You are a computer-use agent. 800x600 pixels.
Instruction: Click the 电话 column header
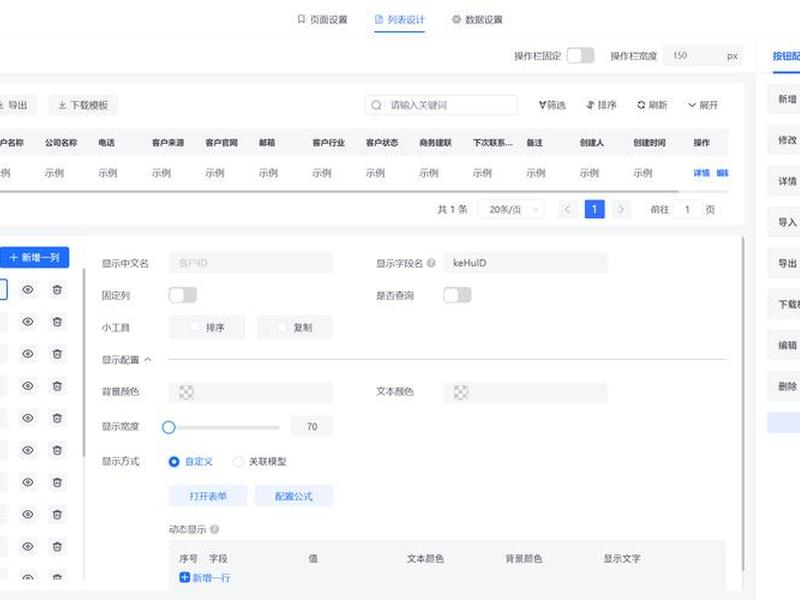[107, 143]
